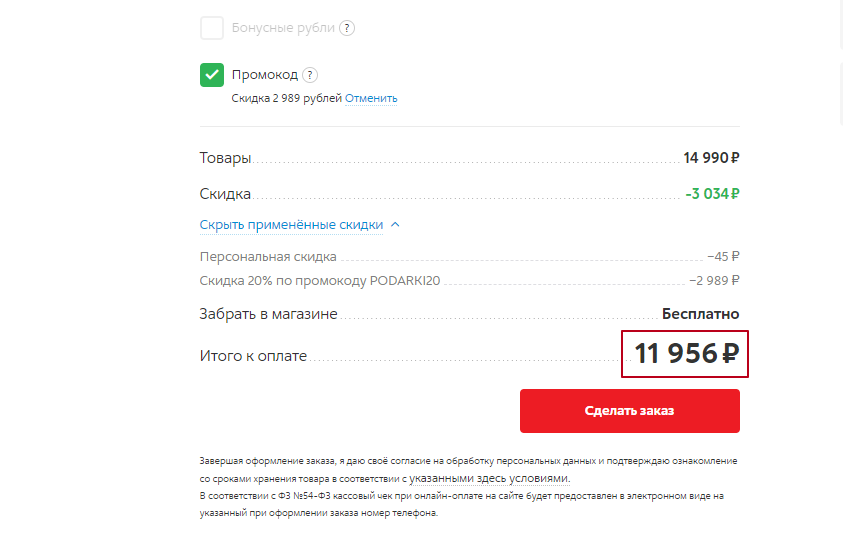Click the Забрать в магазине label
Viewport: 843px width, 541px height.
(268, 314)
